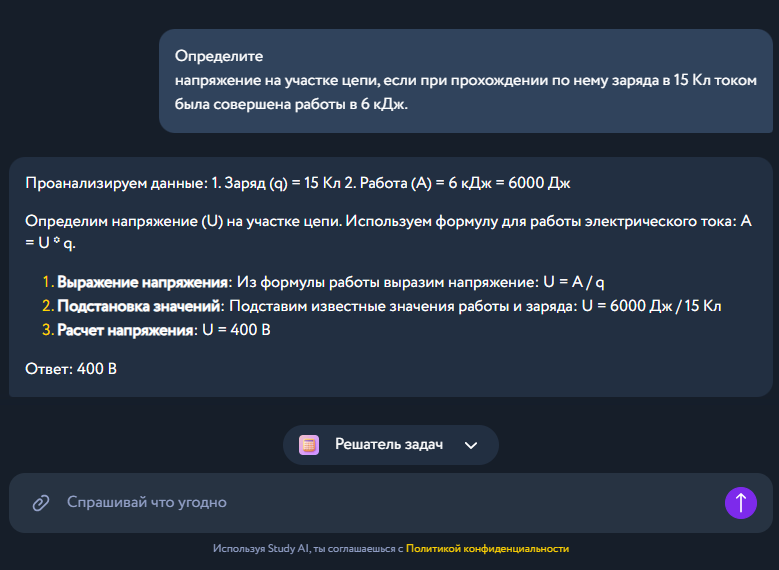Click the formula "U = 6000 Дж / 15 Кл"

point(650,306)
